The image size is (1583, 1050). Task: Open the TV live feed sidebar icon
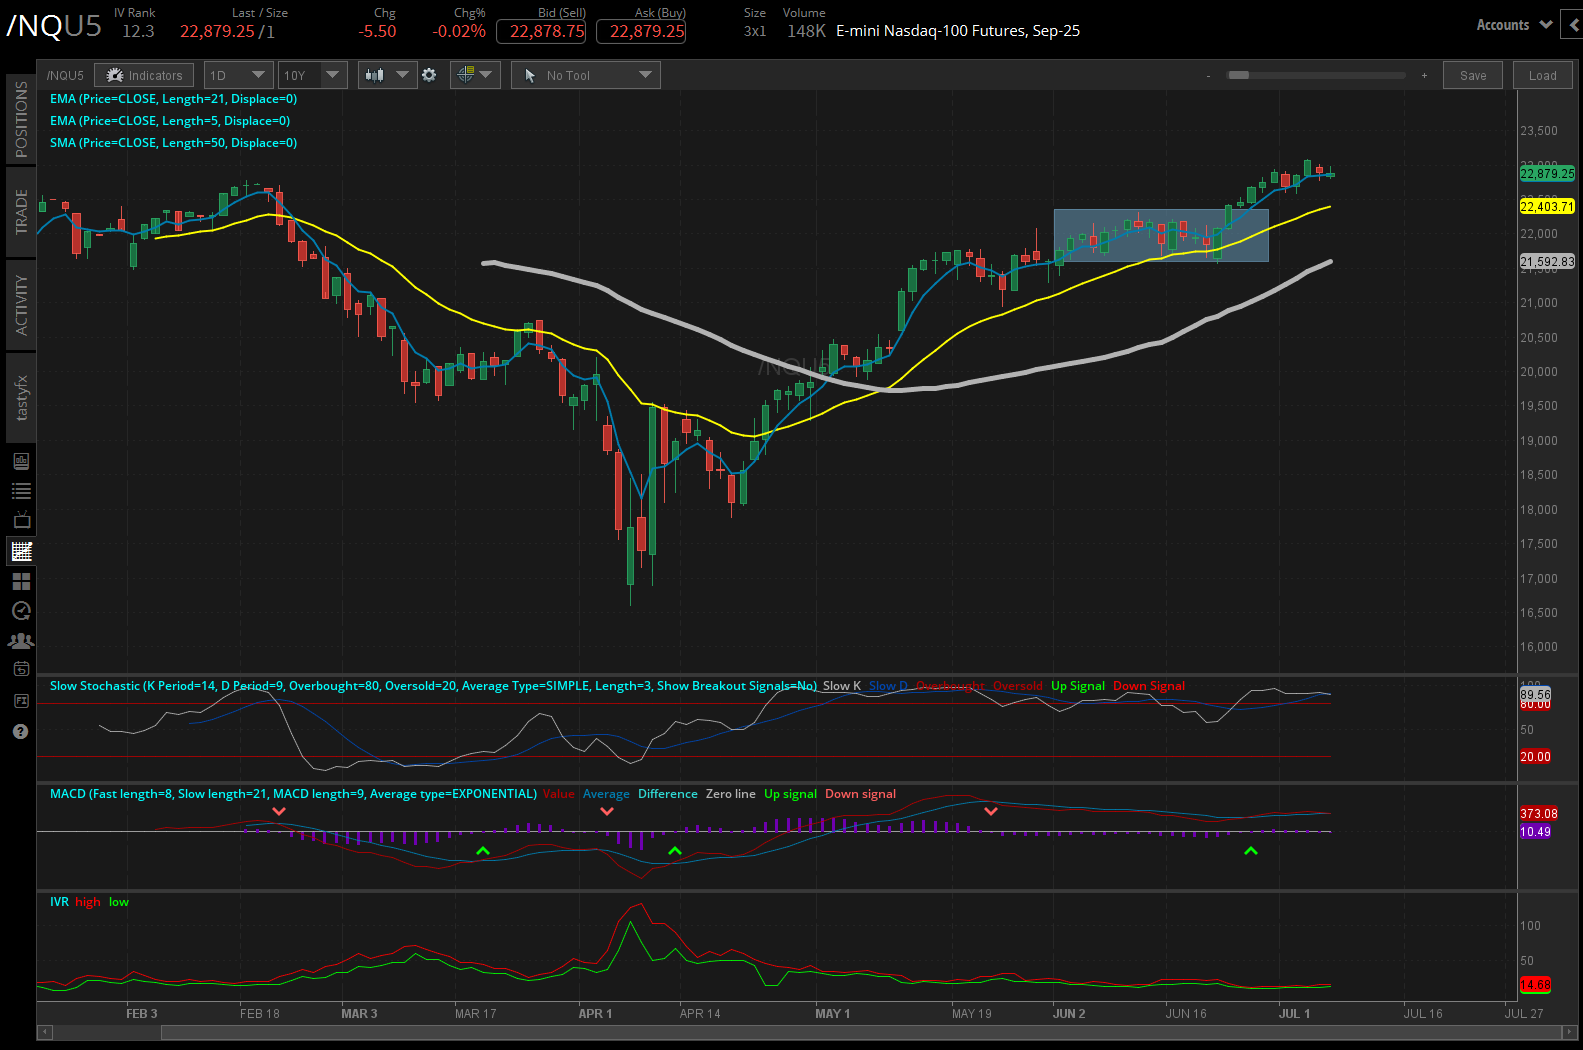[21, 521]
